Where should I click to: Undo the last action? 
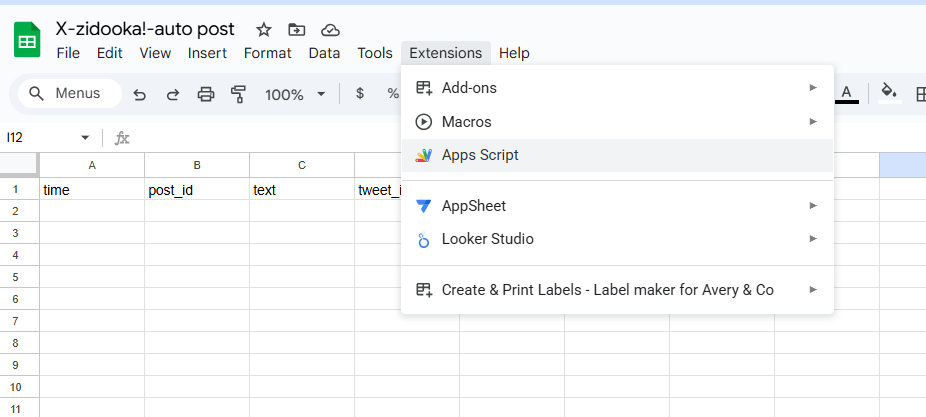click(140, 94)
